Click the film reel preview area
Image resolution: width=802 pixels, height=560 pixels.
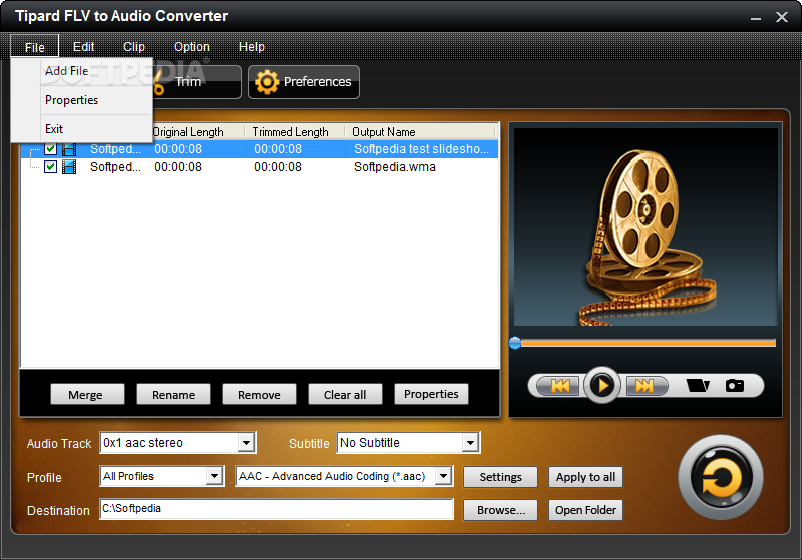645,227
